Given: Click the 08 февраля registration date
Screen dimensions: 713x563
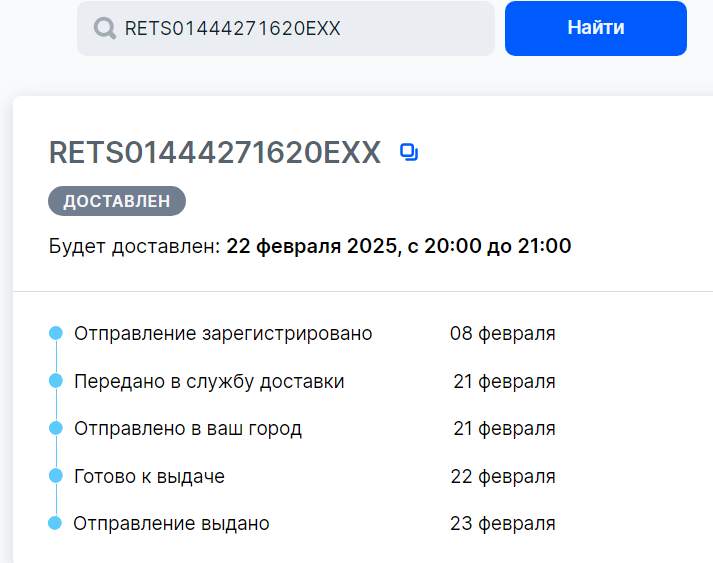Looking at the screenshot, I should pyautogui.click(x=502, y=333).
